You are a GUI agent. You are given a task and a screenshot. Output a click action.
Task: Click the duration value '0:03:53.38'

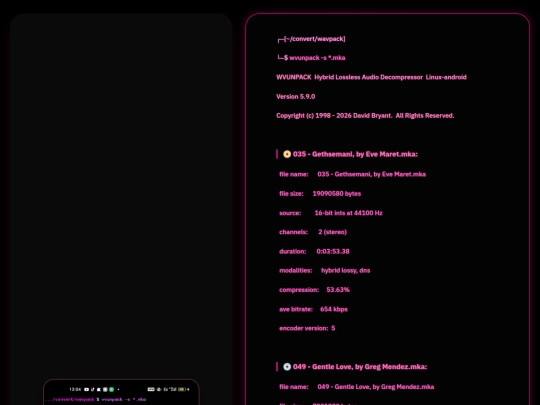(x=333, y=251)
